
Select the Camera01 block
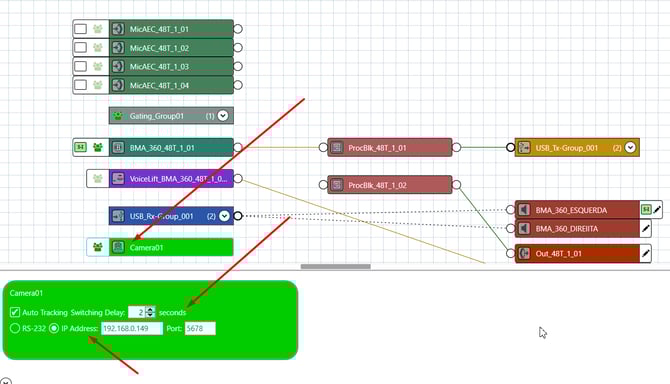(171, 247)
